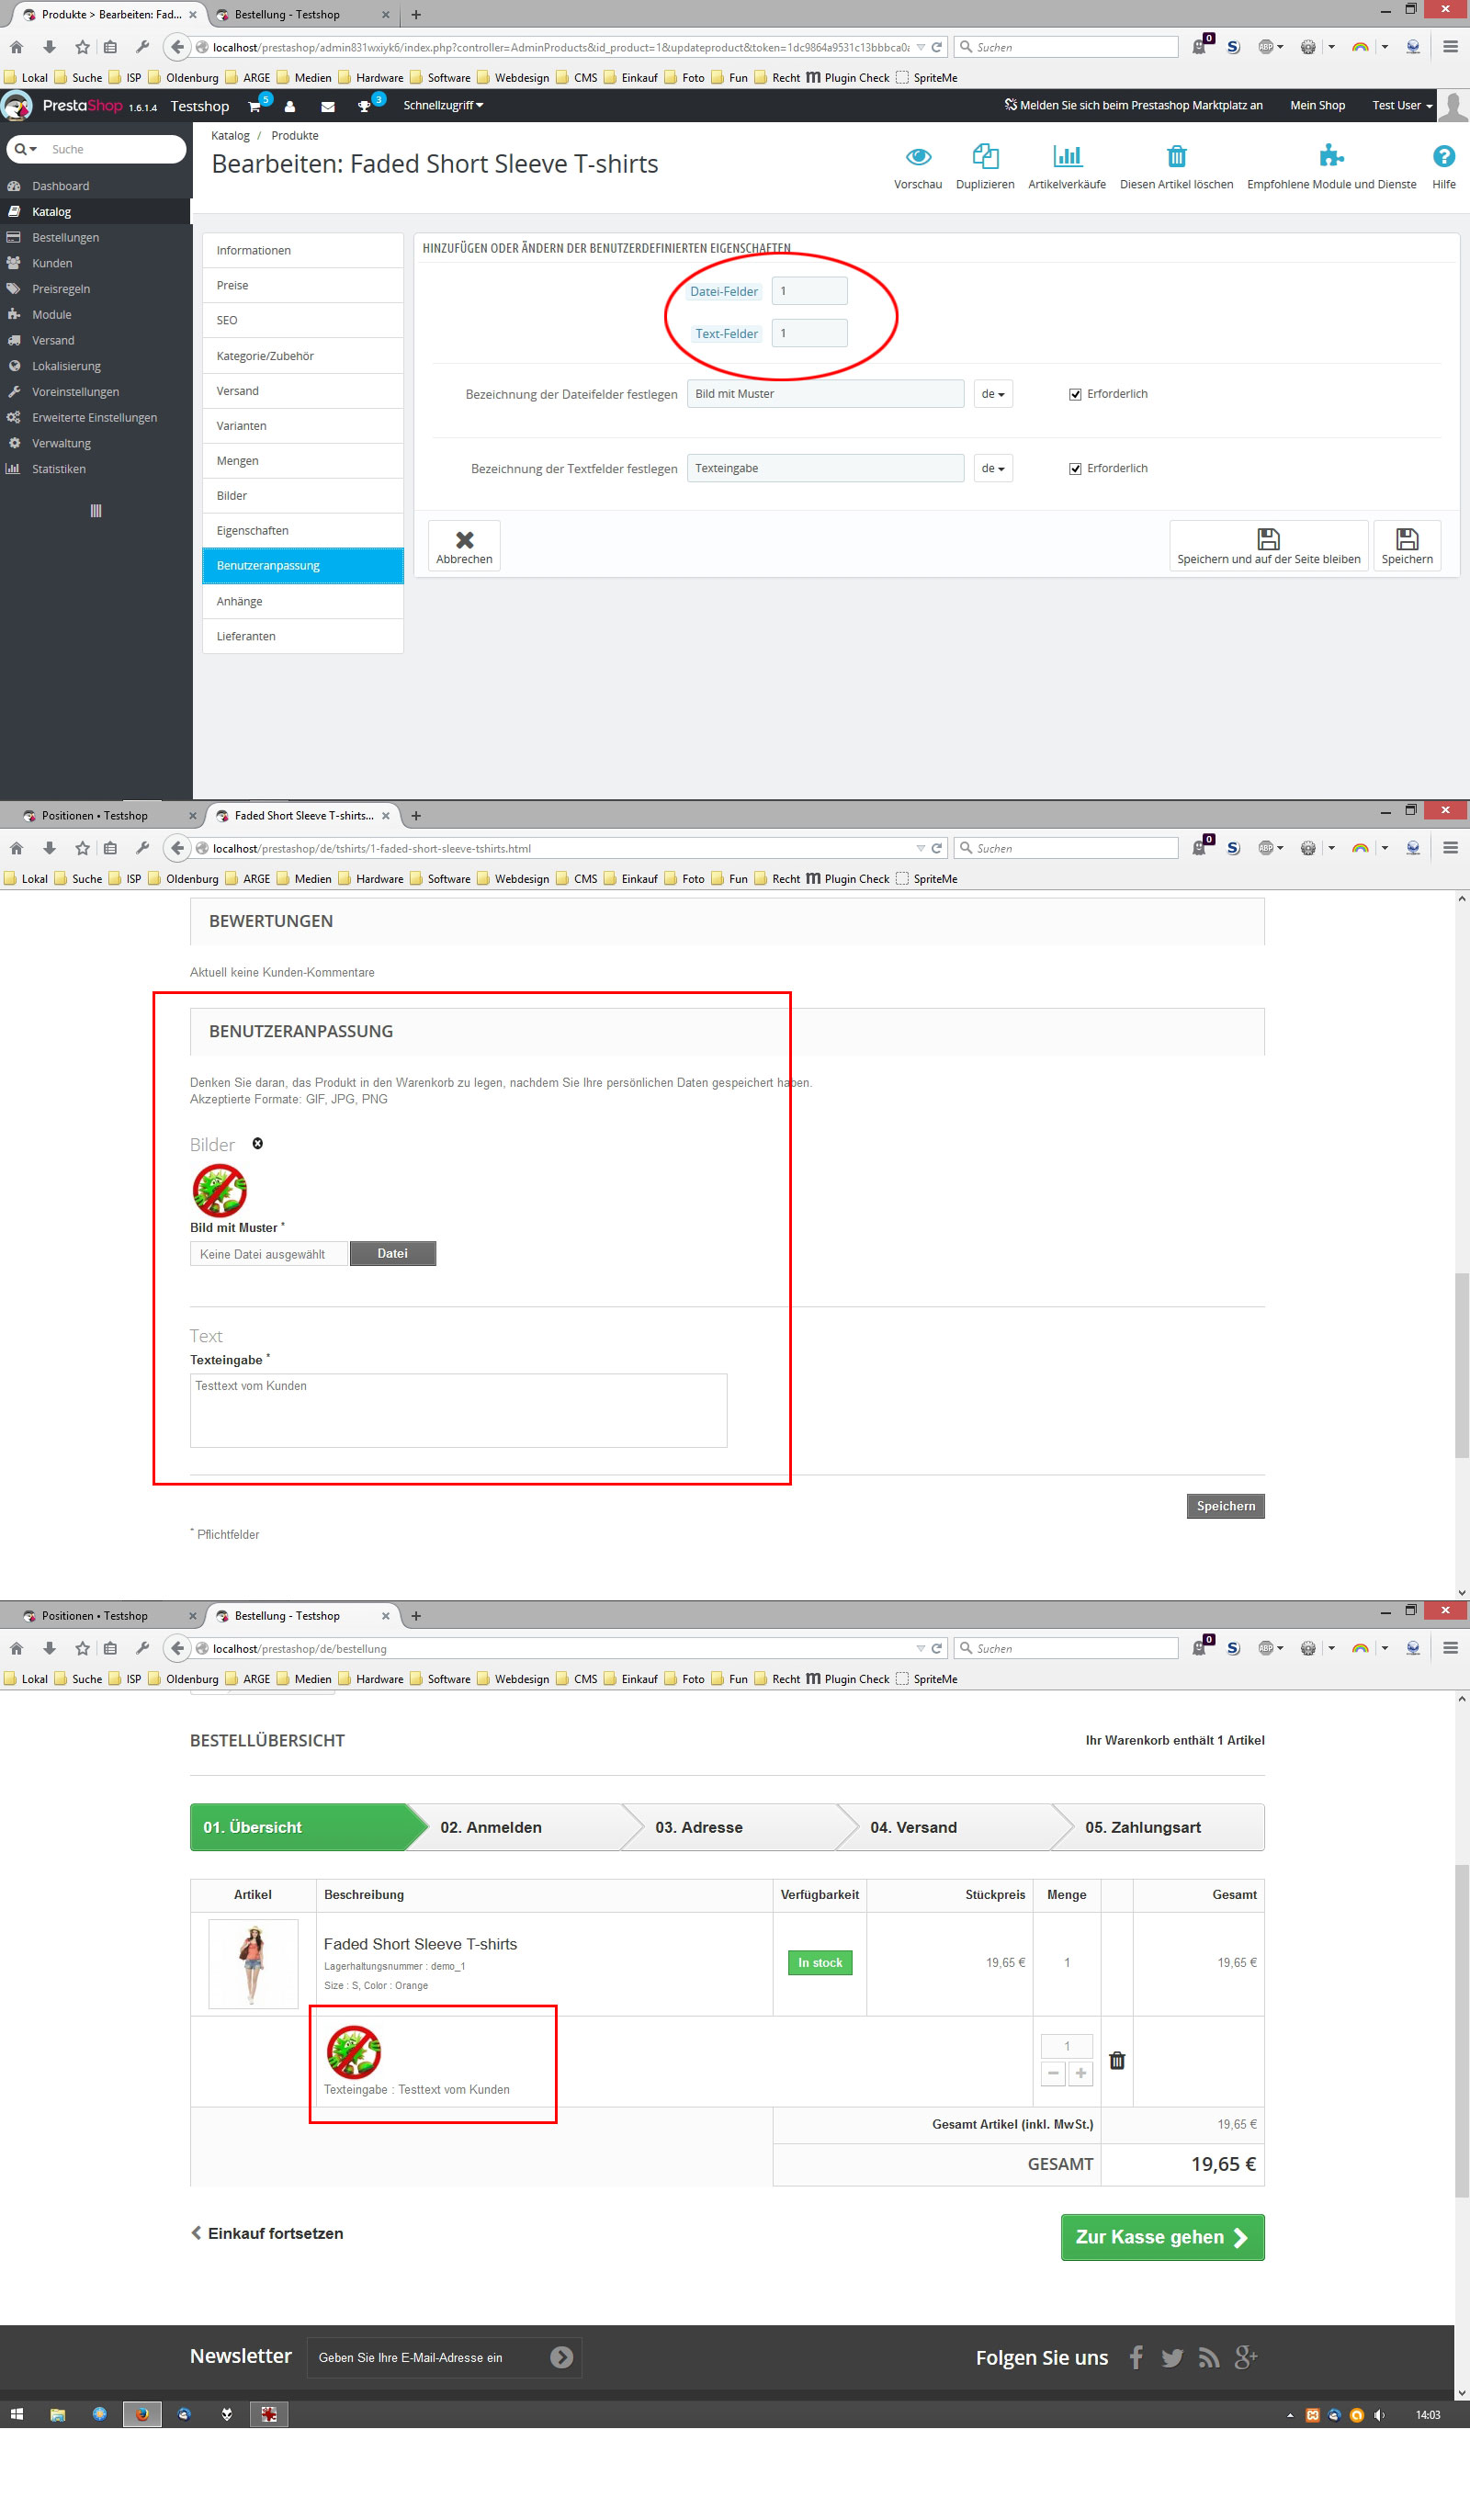Increase cart quantity with plus icon
Screen dimensions: 1470x2520
1081,2073
